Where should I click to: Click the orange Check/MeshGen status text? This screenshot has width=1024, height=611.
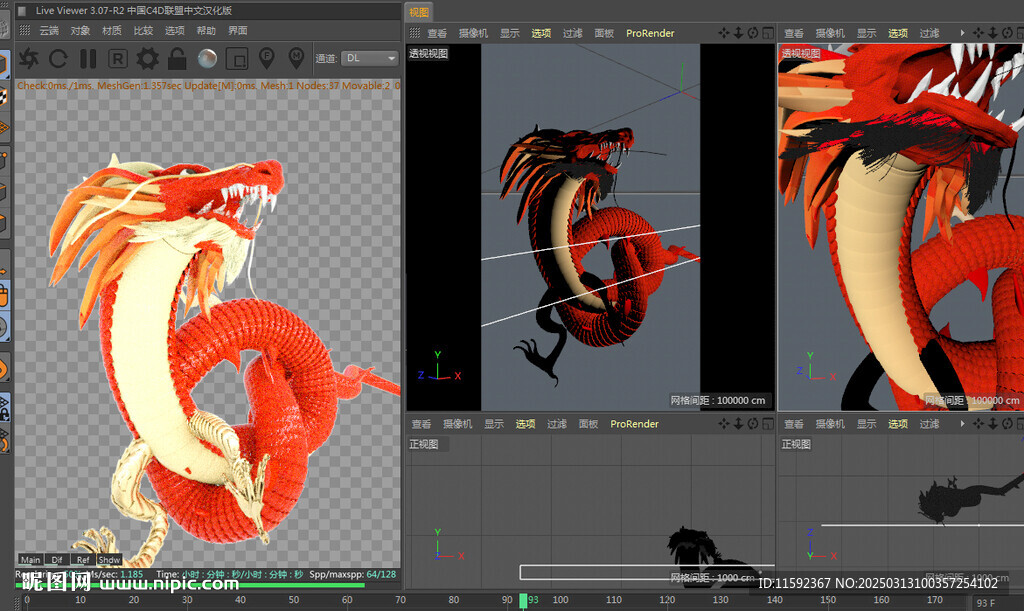pos(208,86)
